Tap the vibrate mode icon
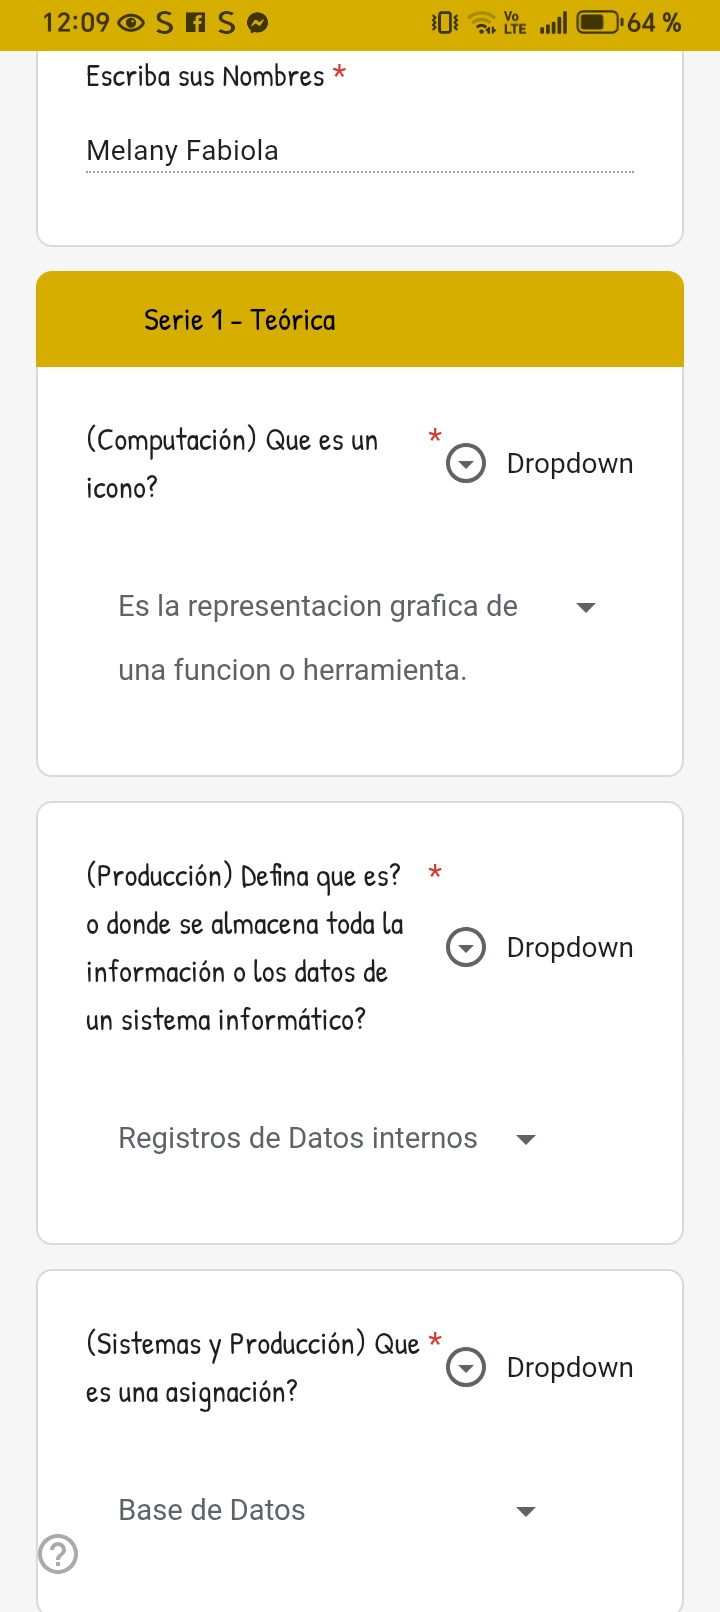The height and width of the screenshot is (1612, 720). (x=444, y=23)
